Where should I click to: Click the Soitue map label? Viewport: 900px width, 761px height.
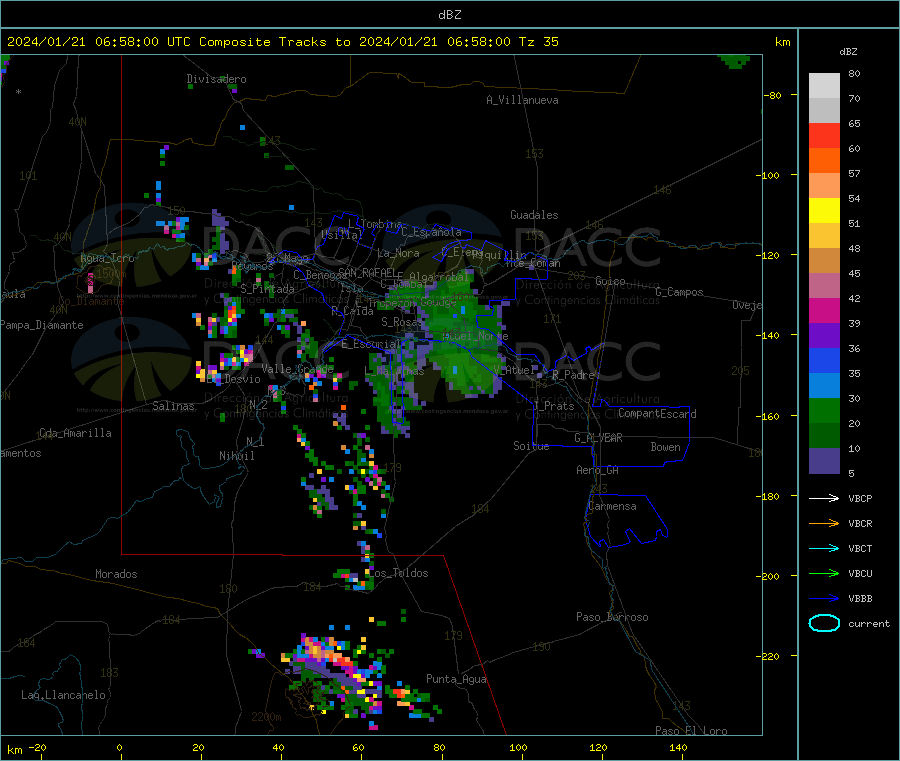coord(531,445)
